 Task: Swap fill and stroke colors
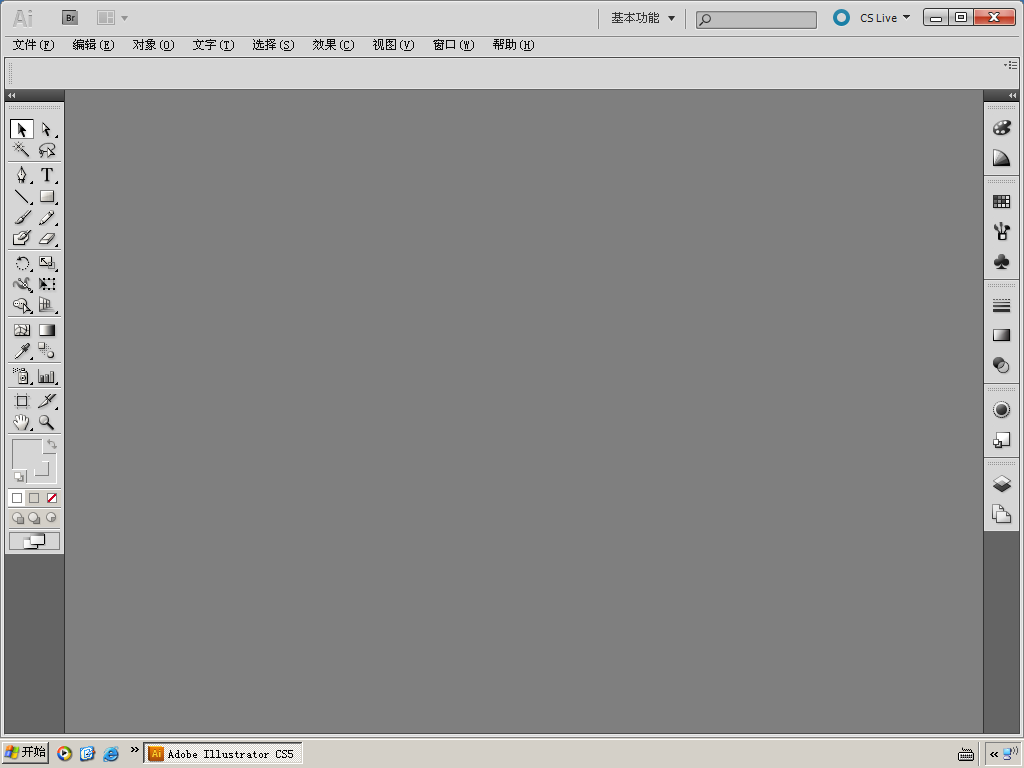tap(52, 444)
